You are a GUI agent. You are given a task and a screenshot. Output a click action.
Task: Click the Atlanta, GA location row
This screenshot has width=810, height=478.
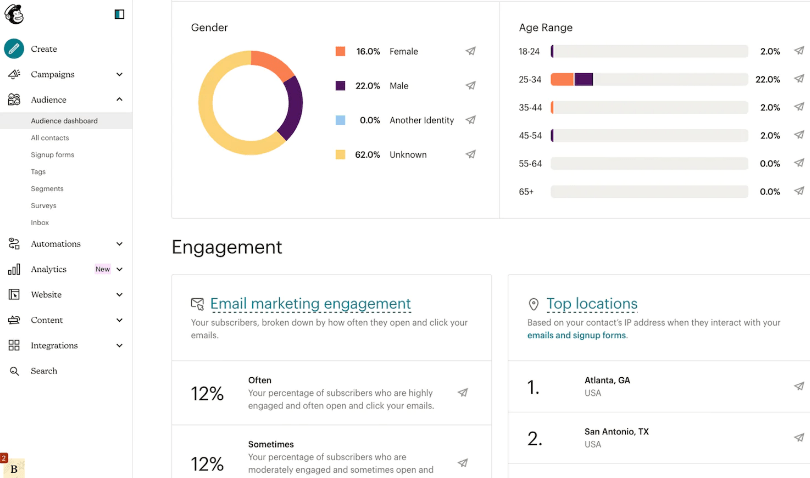659,387
